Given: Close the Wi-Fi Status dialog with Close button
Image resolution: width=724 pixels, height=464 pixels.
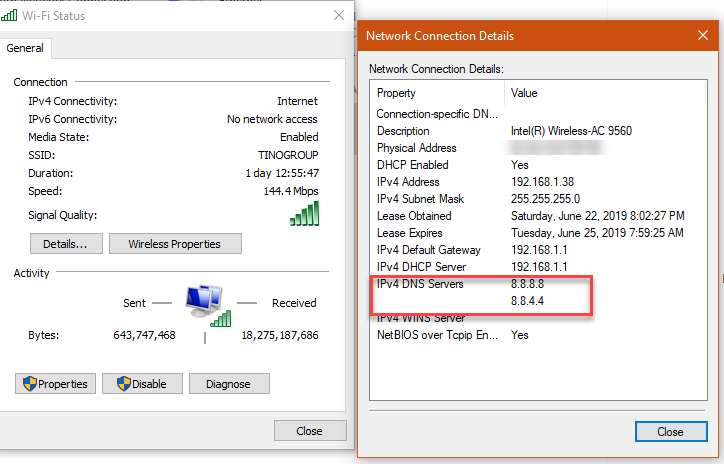Looking at the screenshot, I should (310, 430).
